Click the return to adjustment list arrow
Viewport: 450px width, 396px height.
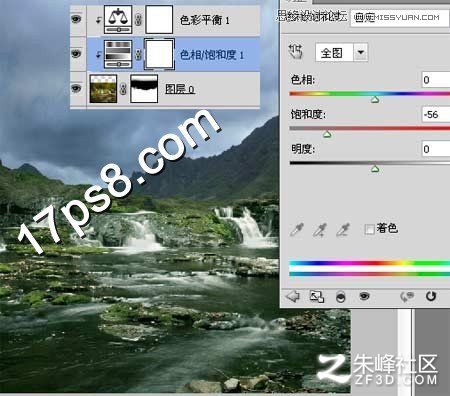tap(293, 296)
